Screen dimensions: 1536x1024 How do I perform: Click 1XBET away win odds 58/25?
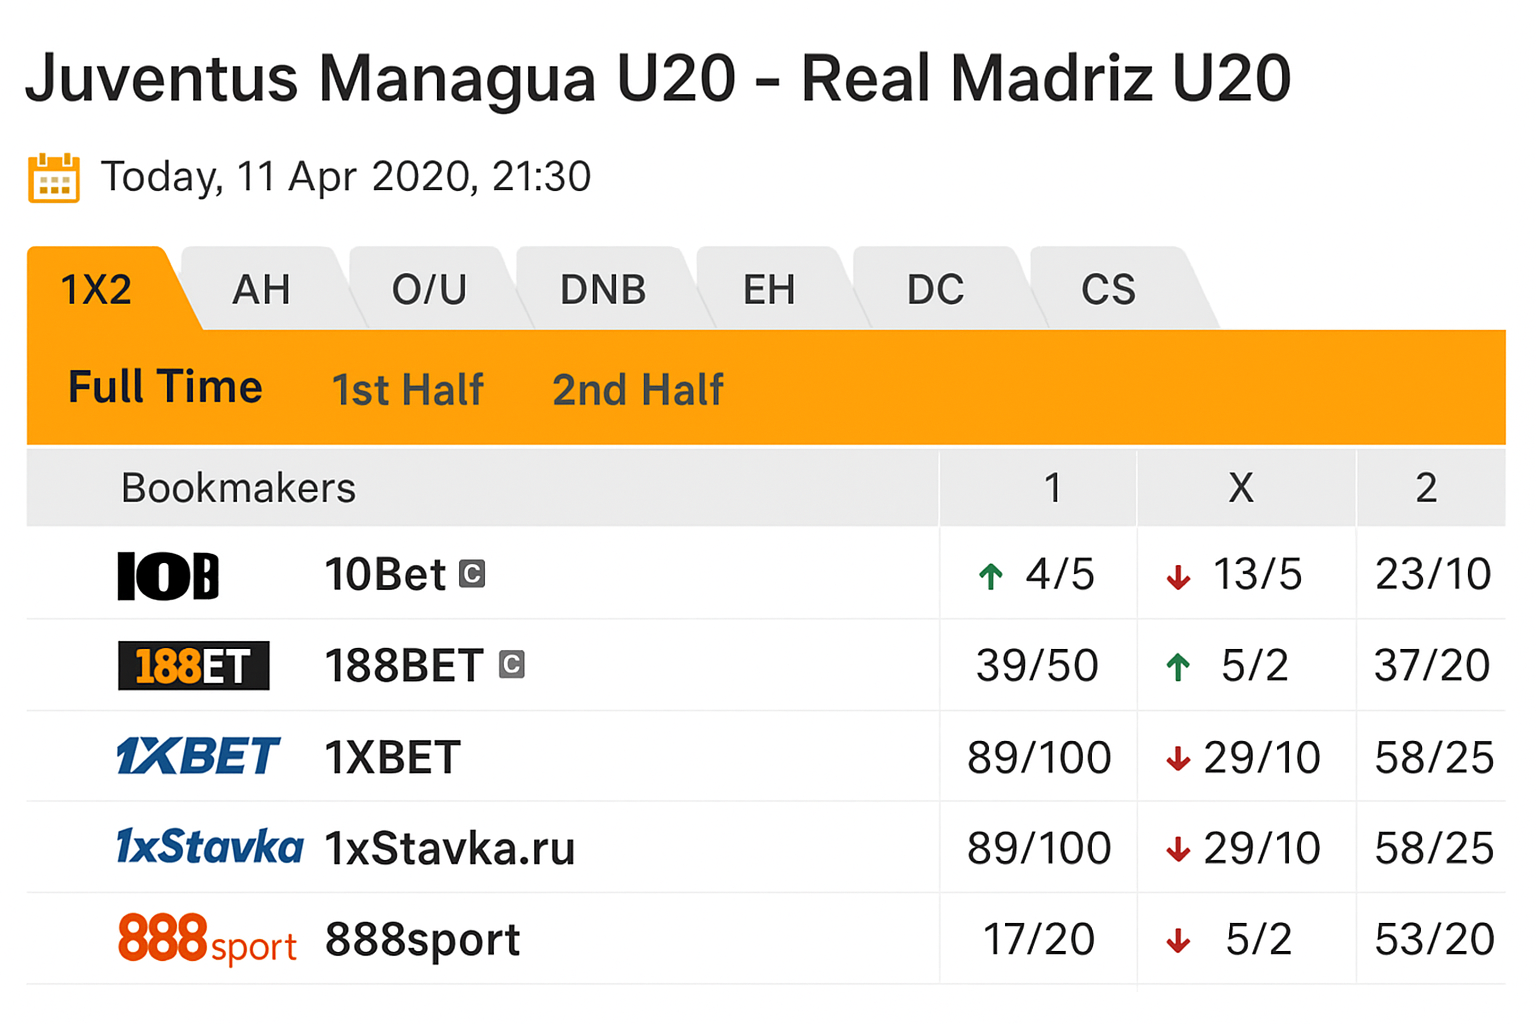(1433, 758)
